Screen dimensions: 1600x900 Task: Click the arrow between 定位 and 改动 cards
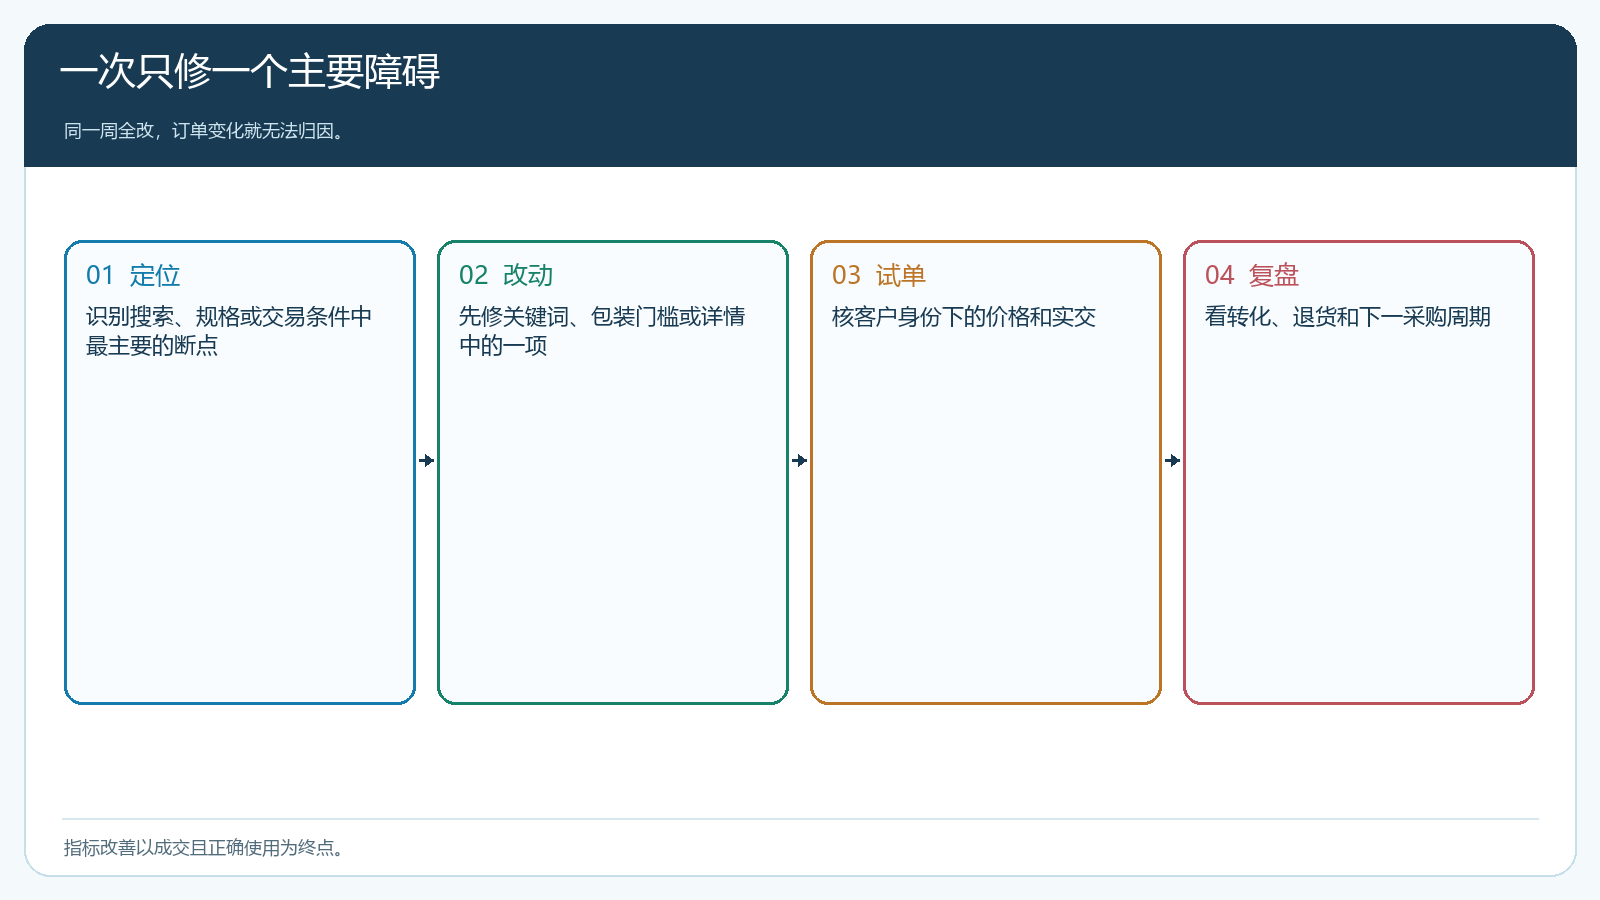[x=427, y=460]
